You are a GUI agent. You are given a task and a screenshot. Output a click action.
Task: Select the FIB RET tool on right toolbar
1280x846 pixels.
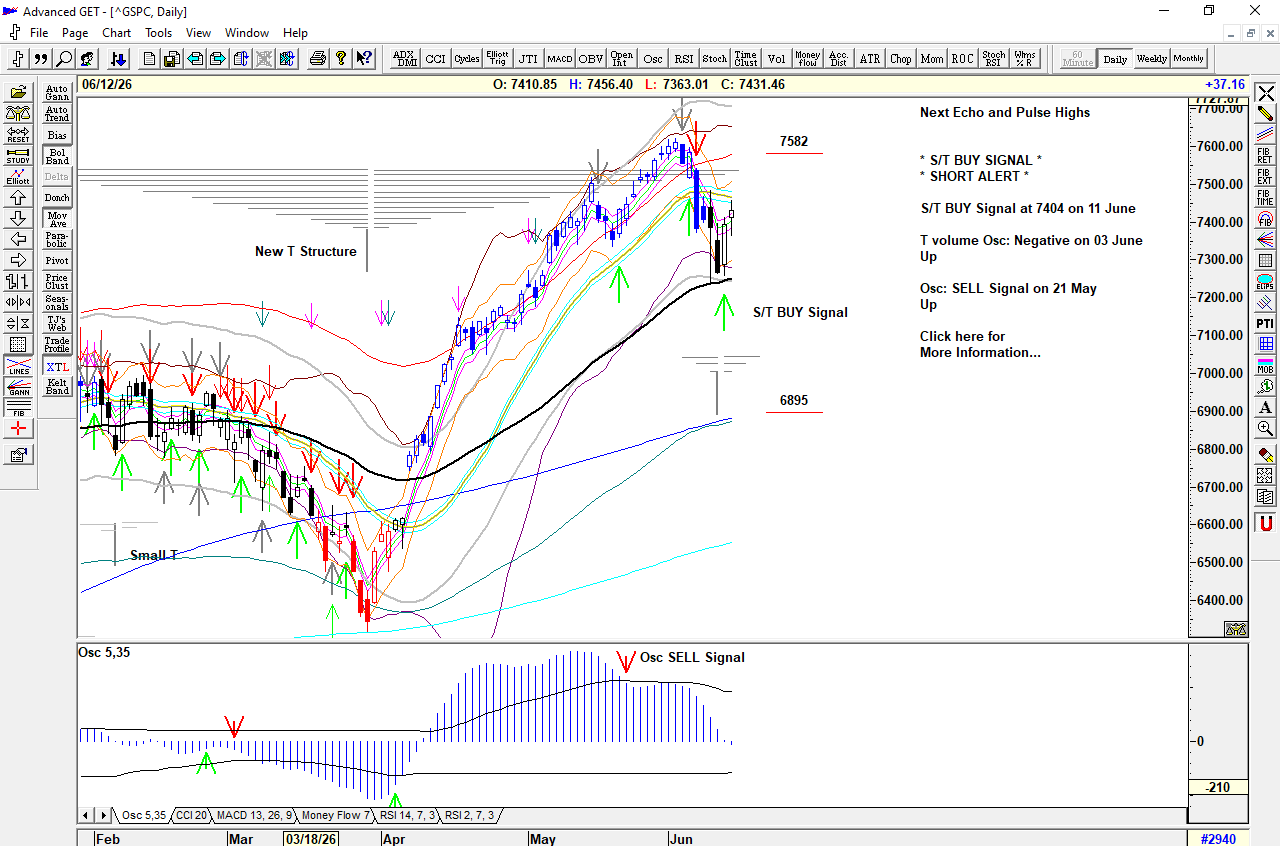(1265, 156)
